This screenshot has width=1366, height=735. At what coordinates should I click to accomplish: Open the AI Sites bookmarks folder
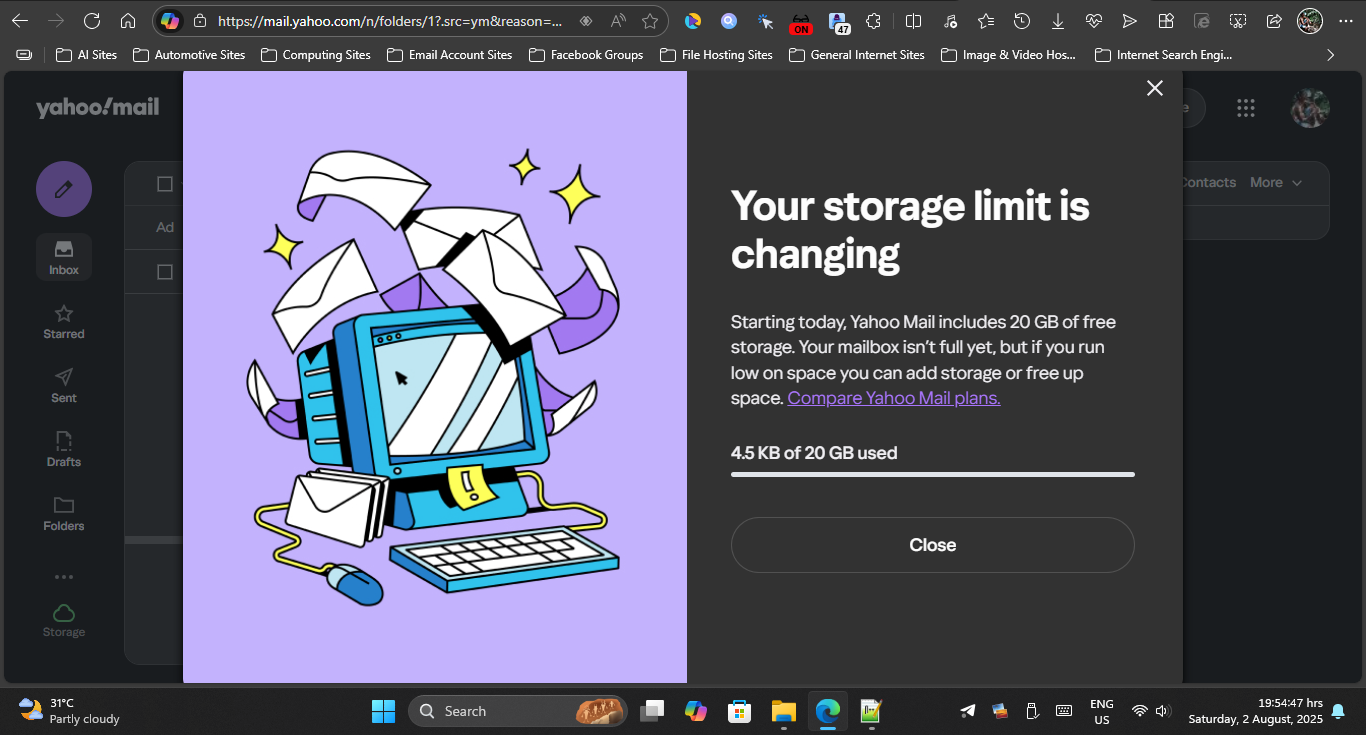tap(87, 55)
